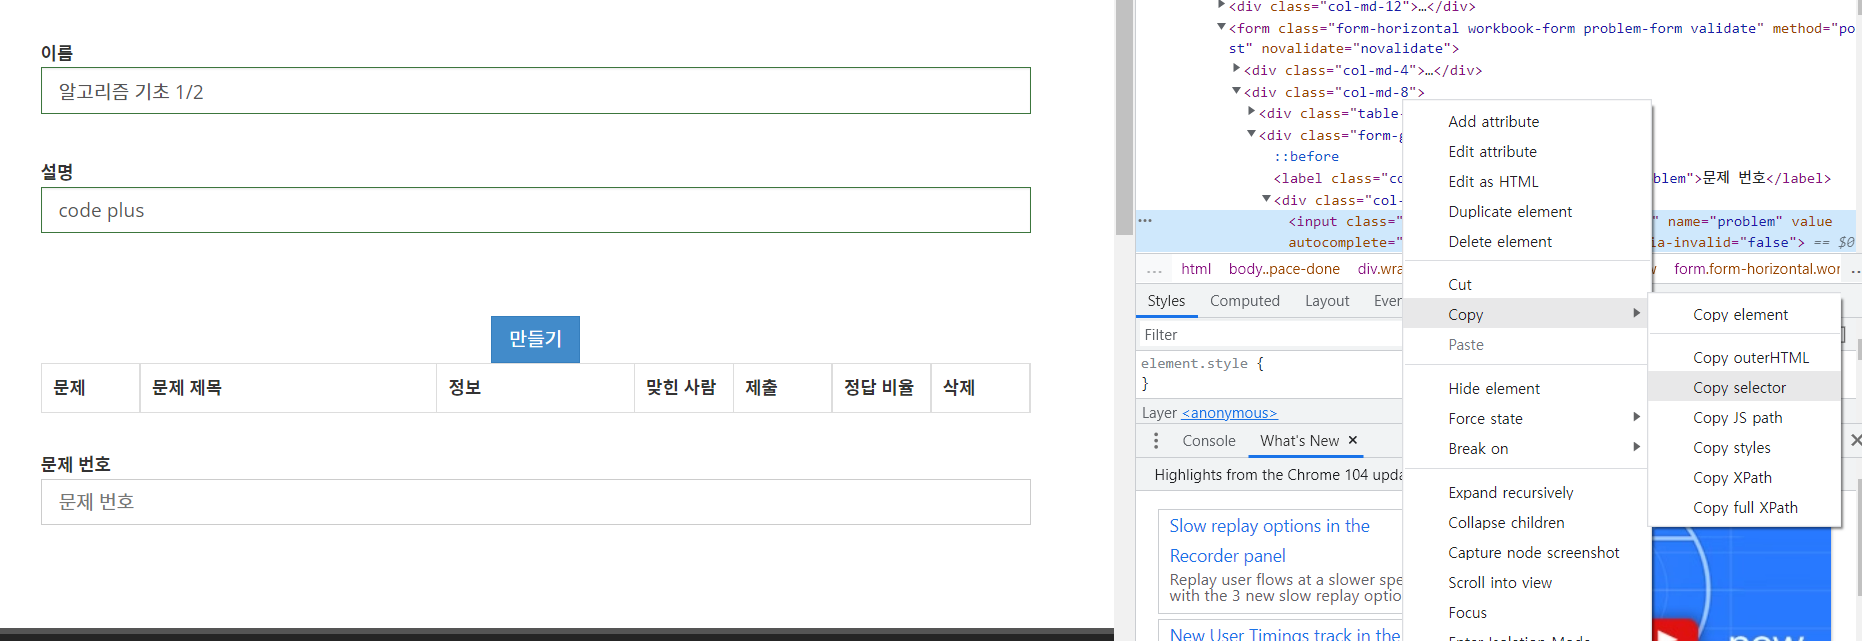This screenshot has width=1862, height=641.
Task: Open Slow replay options article link
Action: point(1270,540)
